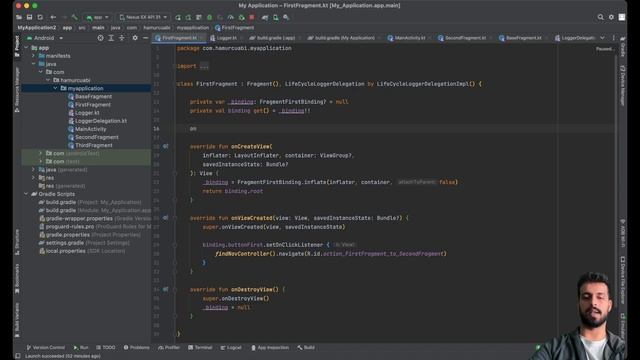
Task: Expand the res folder
Action: 33,178
